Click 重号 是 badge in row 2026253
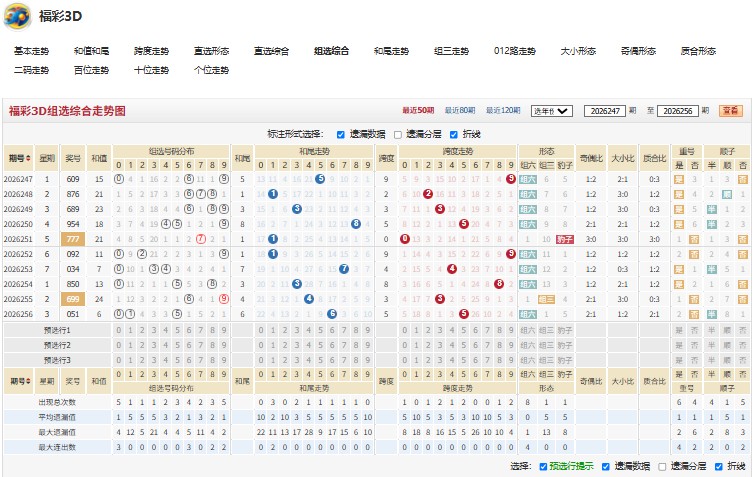The width and height of the screenshot is (753, 477). click(679, 269)
